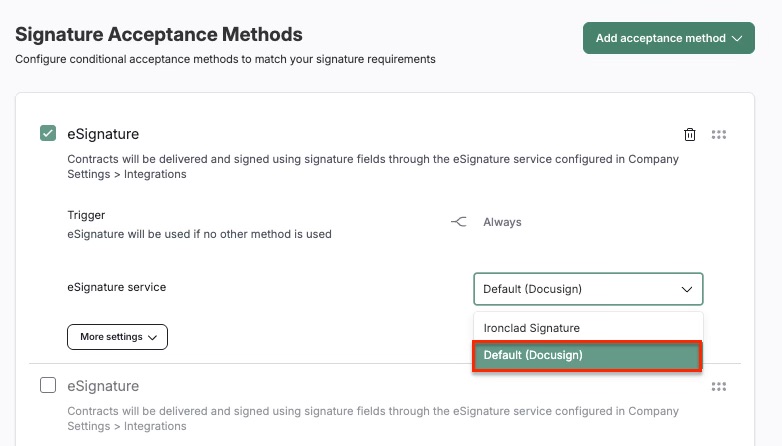The image size is (782, 446).
Task: Click the Trigger label
Action: 86,215
